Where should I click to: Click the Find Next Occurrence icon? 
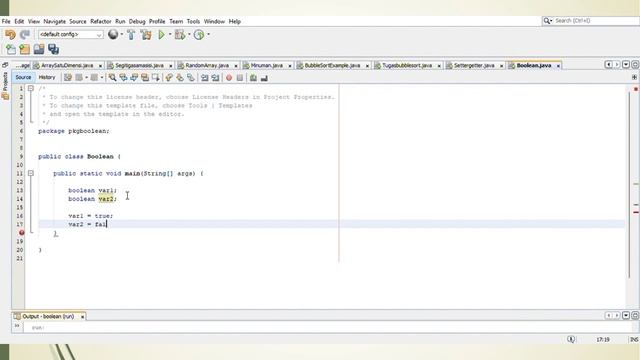coord(134,78)
